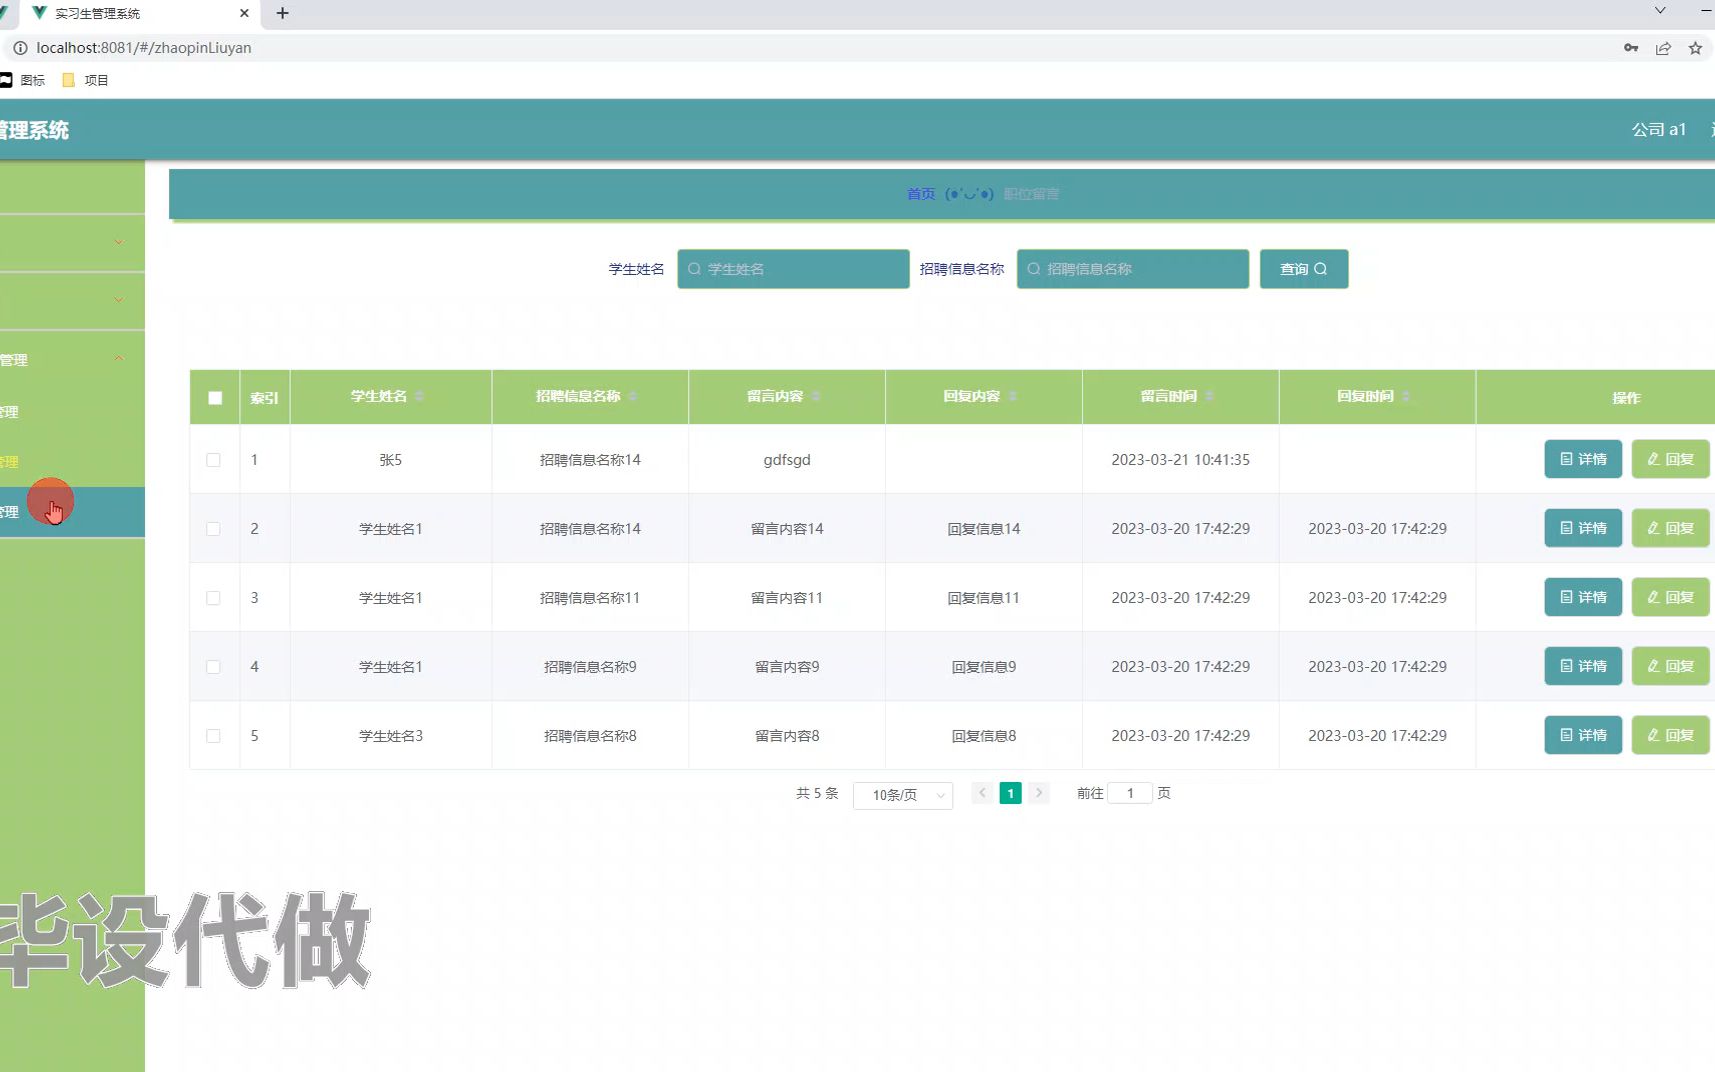Click the 招聘信息名称14 cell in row 1
Screen dimensions: 1715x1072
pos(590,460)
